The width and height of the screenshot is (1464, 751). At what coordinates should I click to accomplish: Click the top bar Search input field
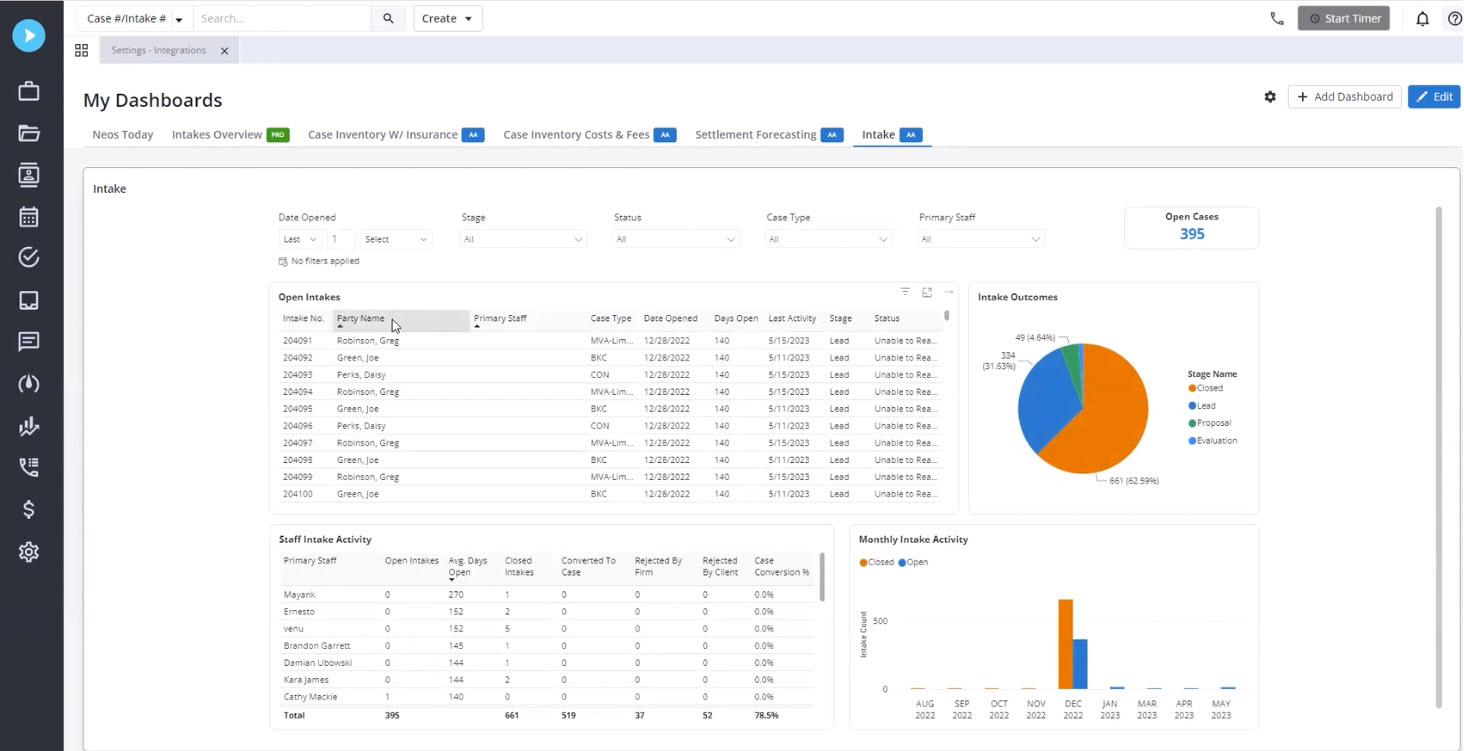point(282,18)
